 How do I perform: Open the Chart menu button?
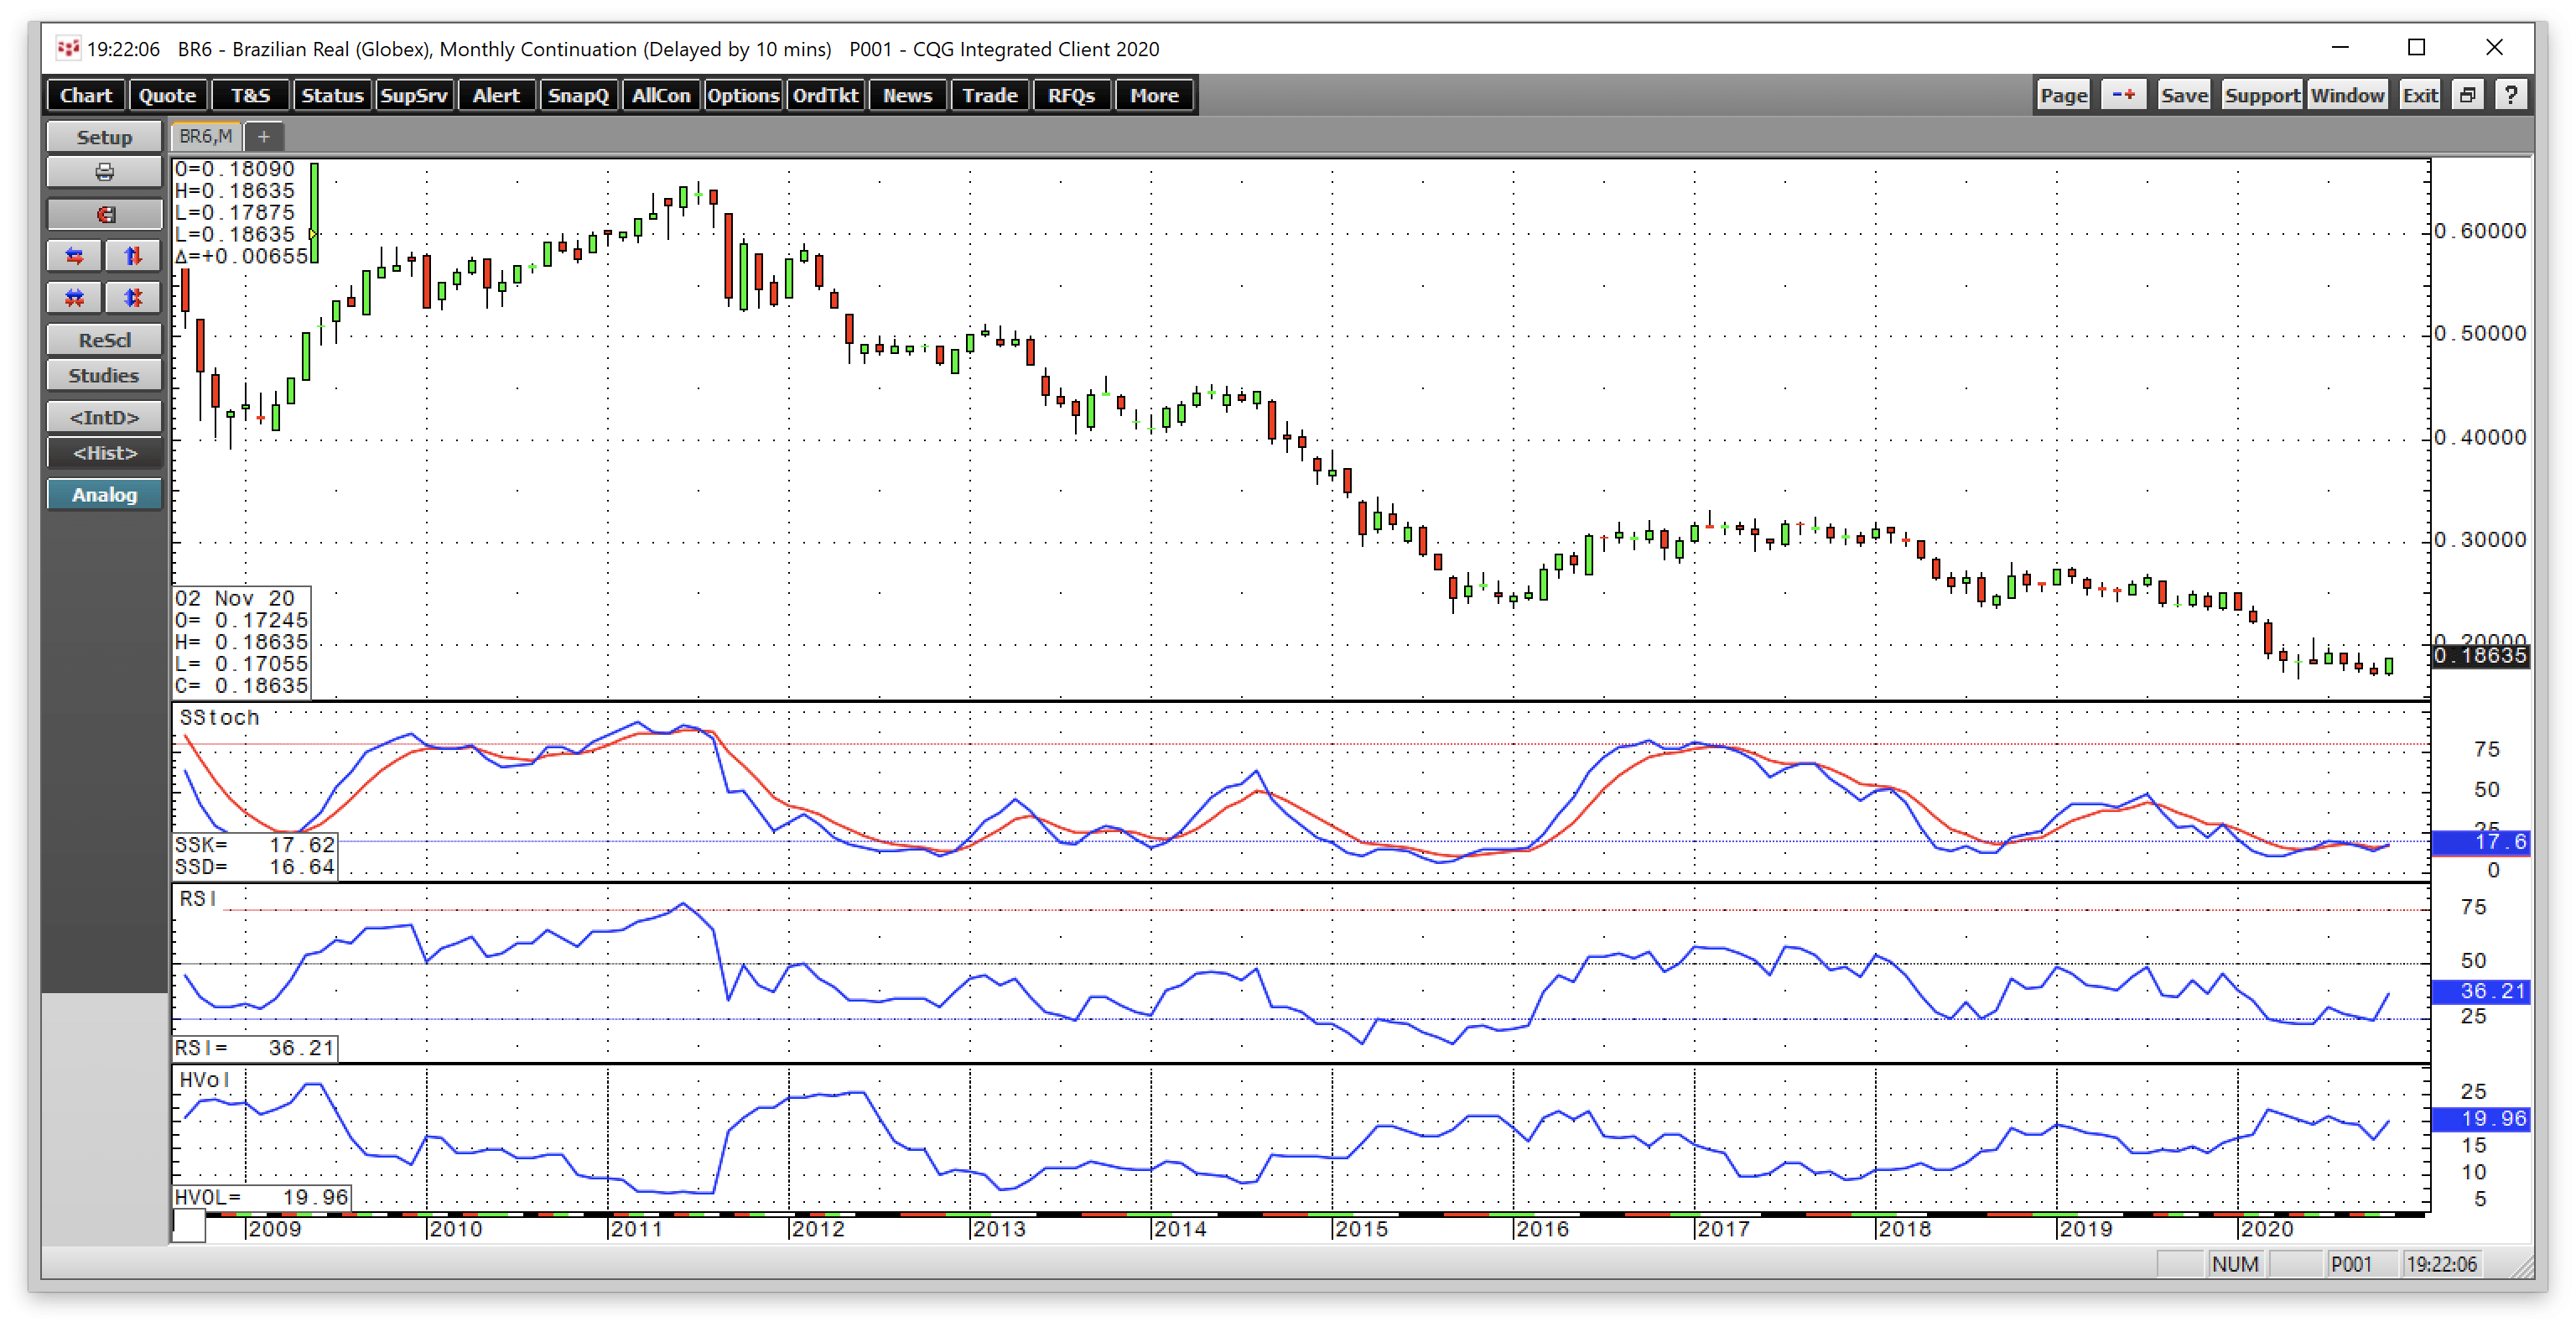coord(86,95)
